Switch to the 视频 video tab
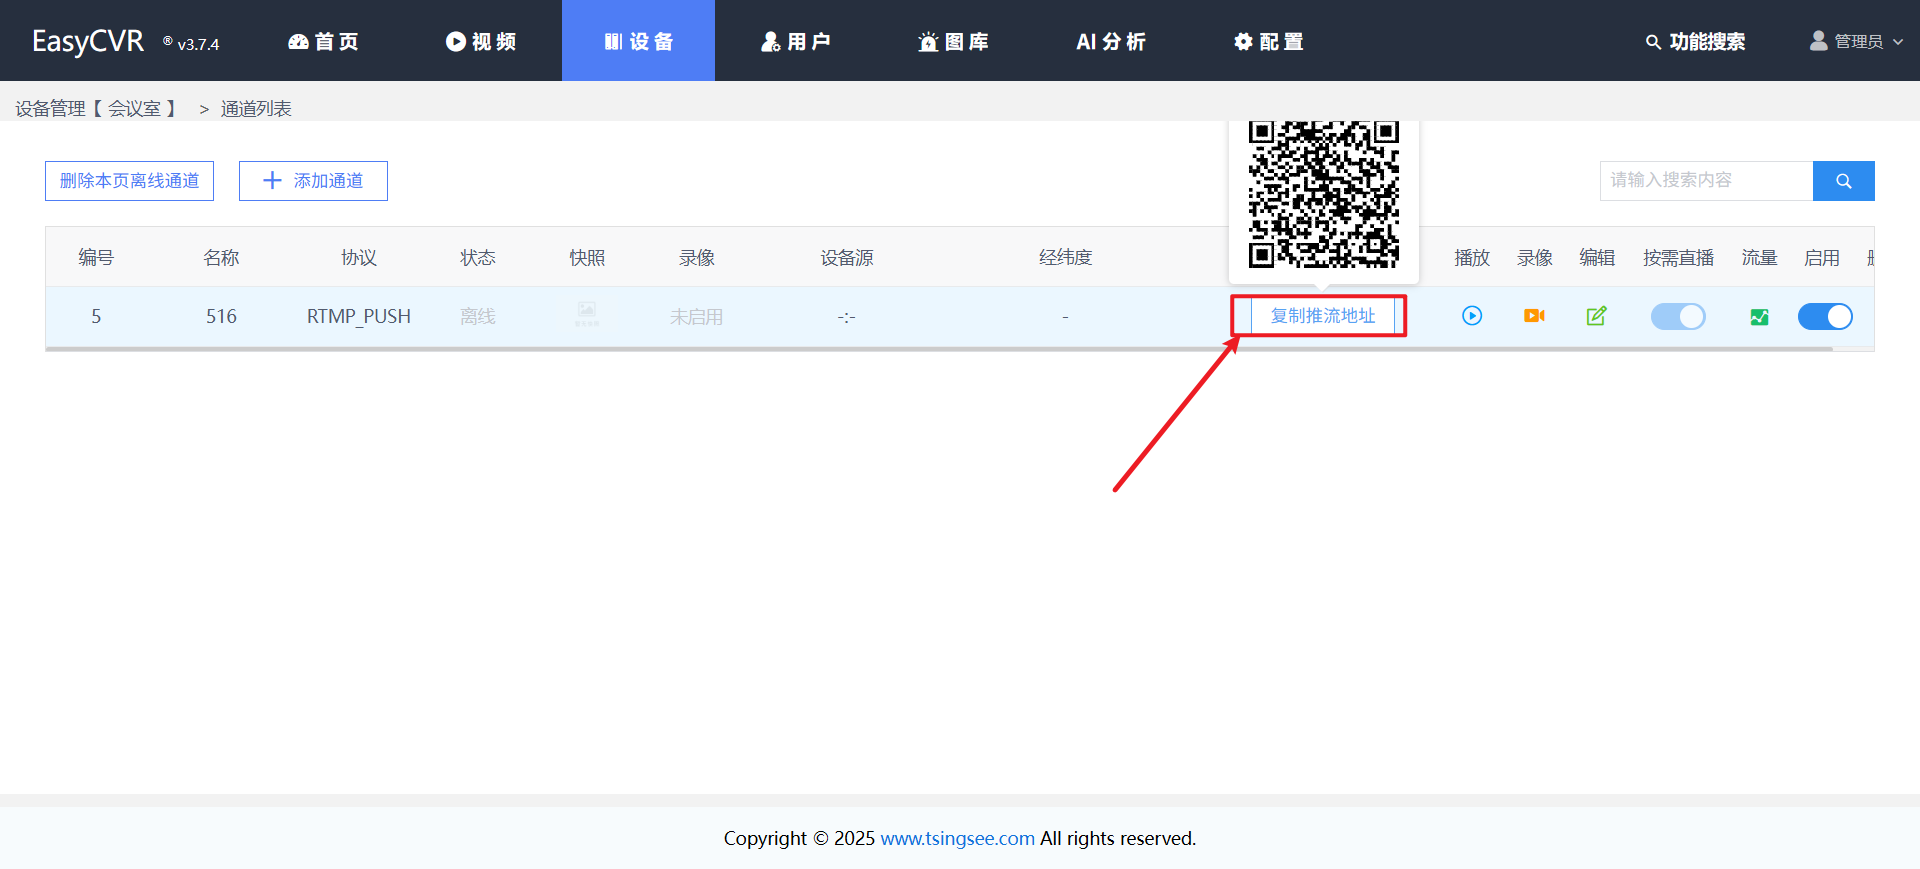 tap(481, 41)
